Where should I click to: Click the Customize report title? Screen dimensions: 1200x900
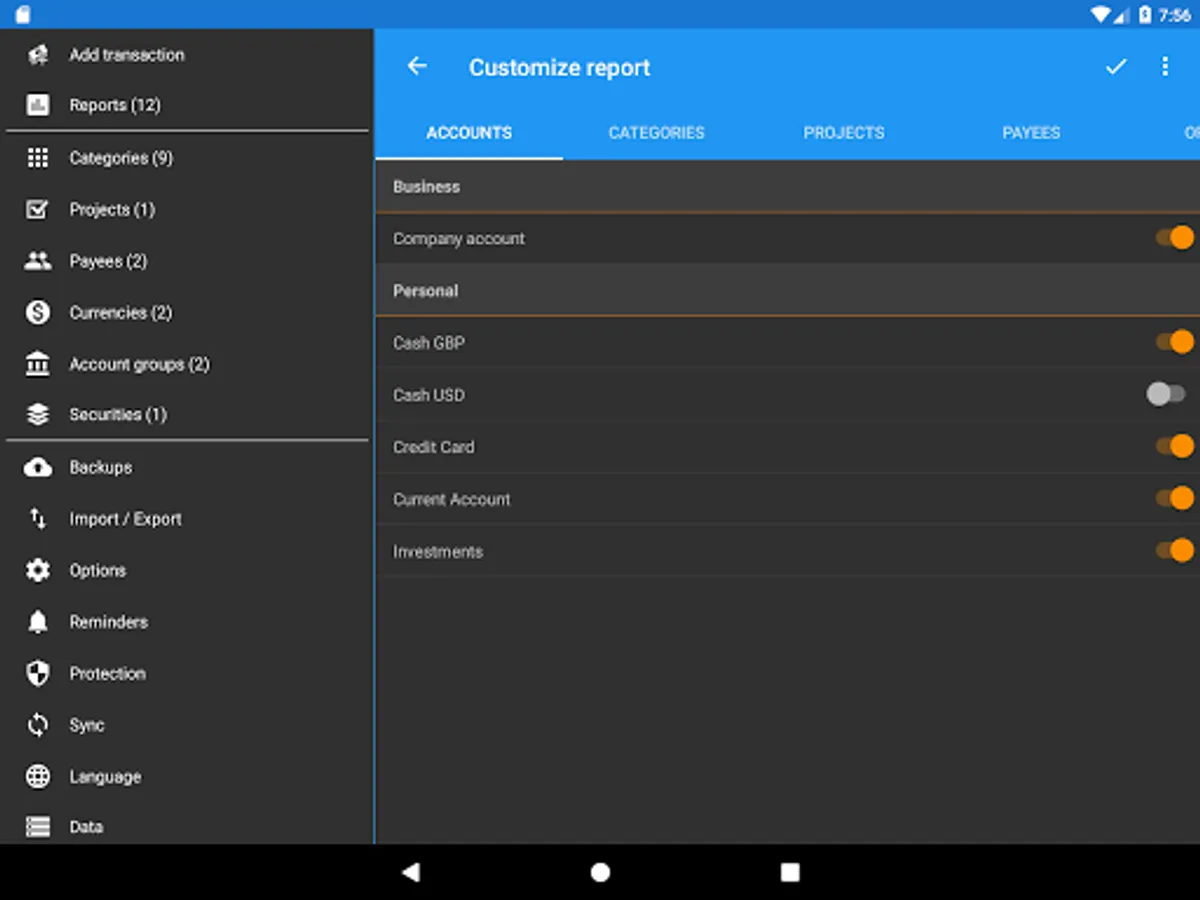pos(560,67)
